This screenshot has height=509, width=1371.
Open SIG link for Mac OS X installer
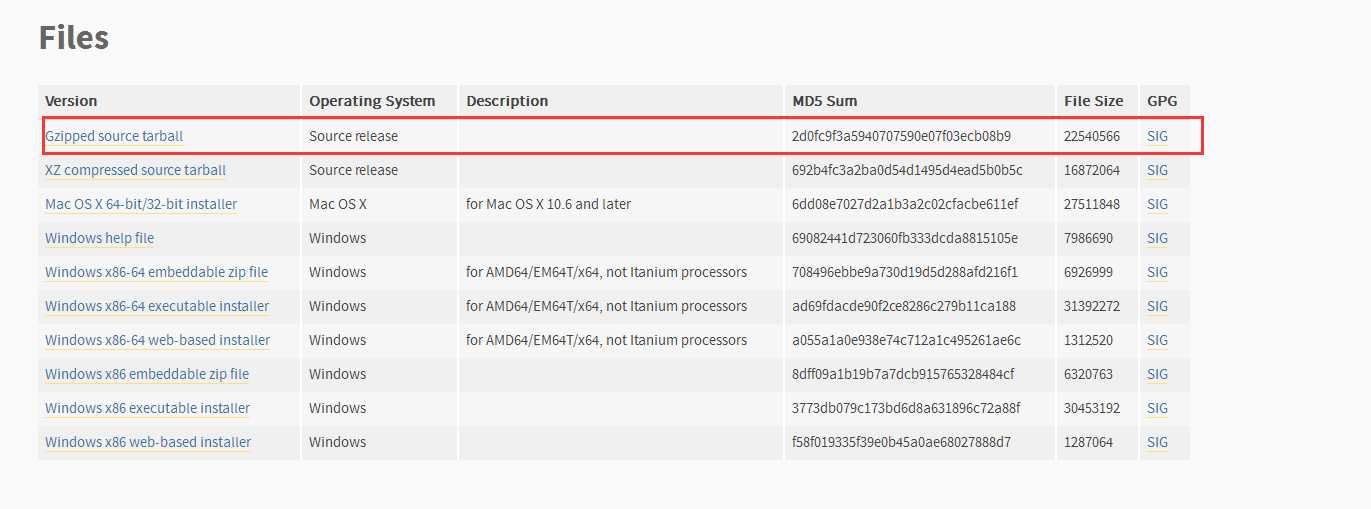[x=1157, y=204]
